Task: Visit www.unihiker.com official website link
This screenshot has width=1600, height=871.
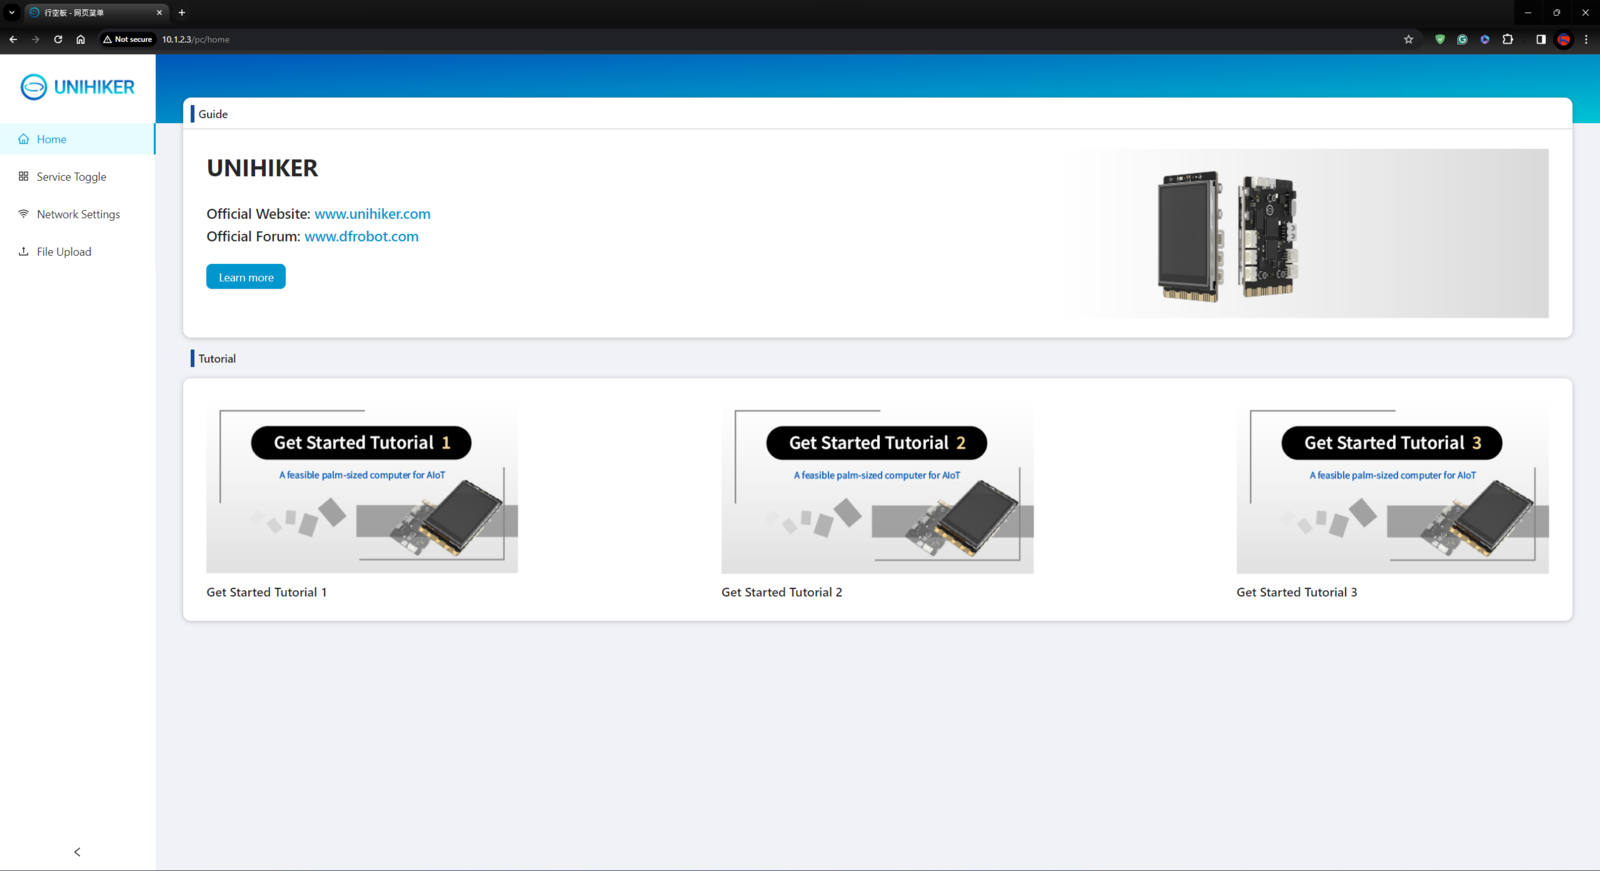Action: pos(372,214)
